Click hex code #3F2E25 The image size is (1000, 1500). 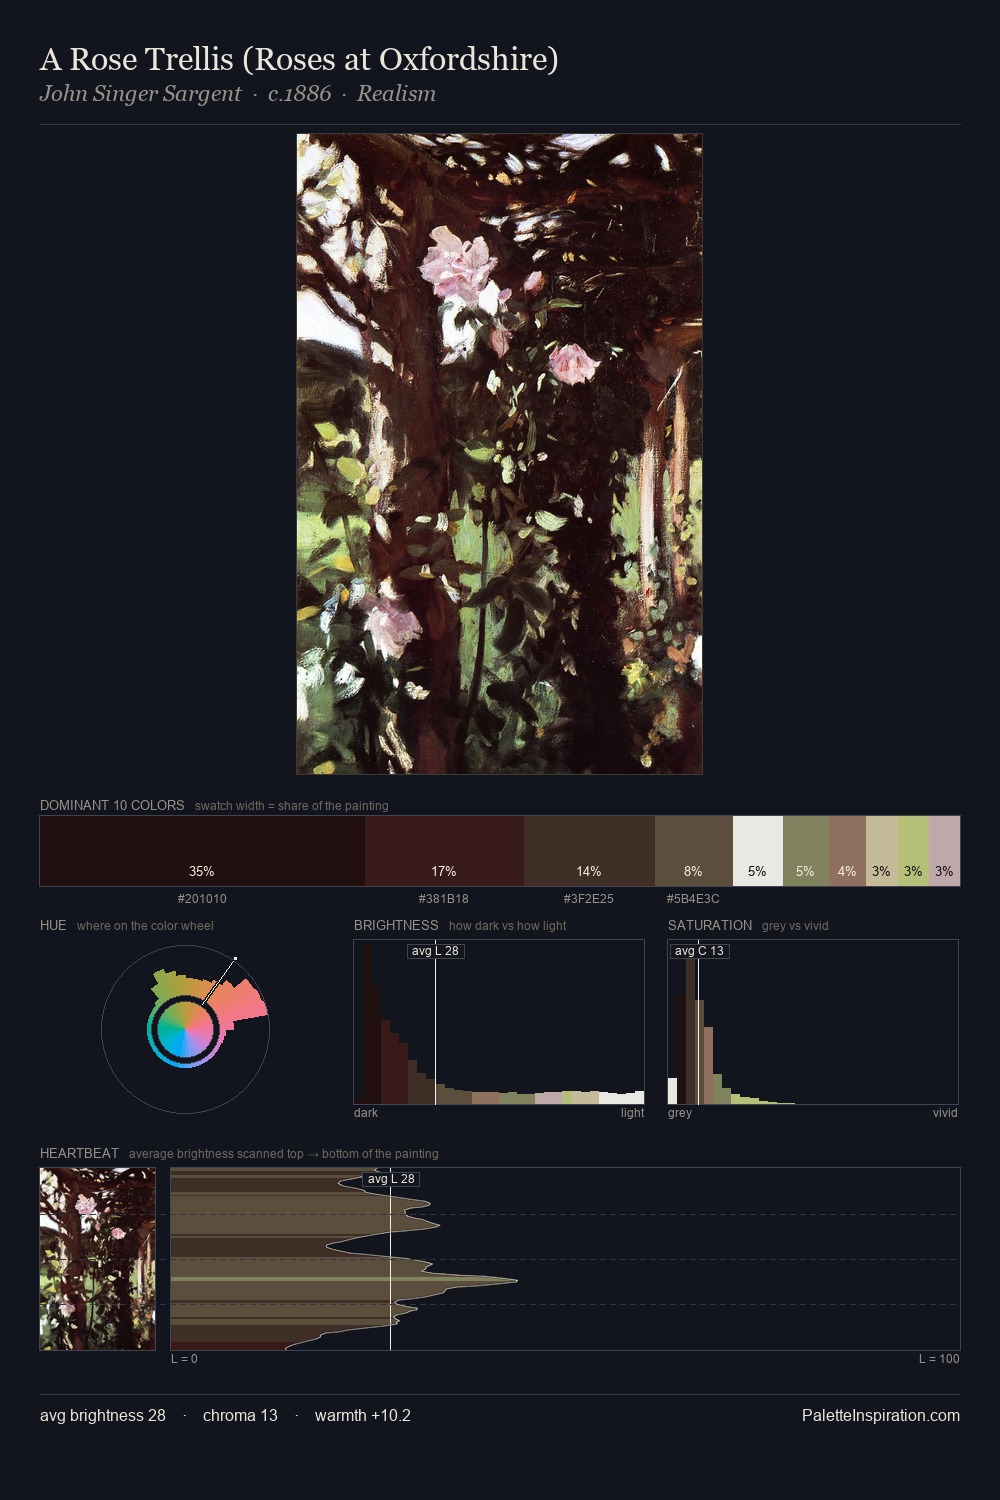click(x=589, y=899)
